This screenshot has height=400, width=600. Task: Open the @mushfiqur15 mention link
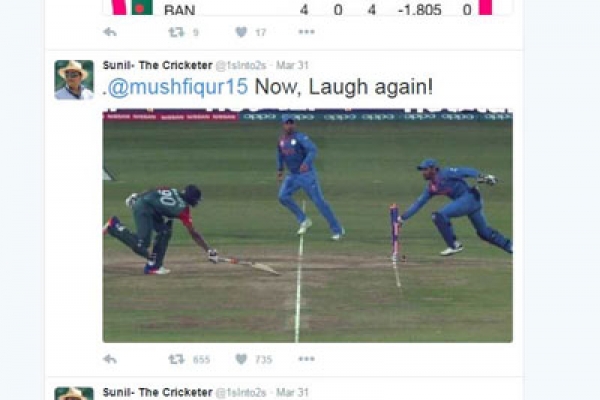tap(178, 87)
